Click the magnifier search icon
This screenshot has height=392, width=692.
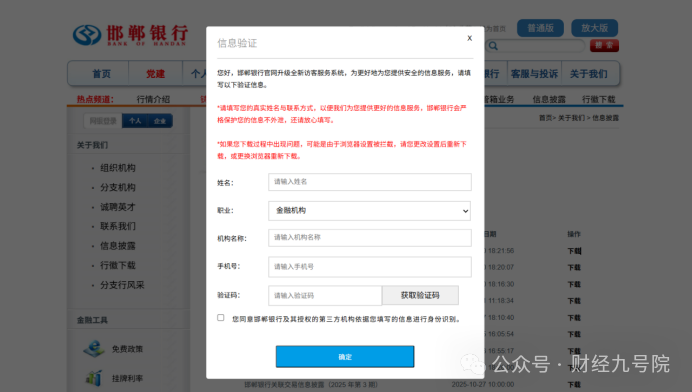pyautogui.click(x=493, y=46)
